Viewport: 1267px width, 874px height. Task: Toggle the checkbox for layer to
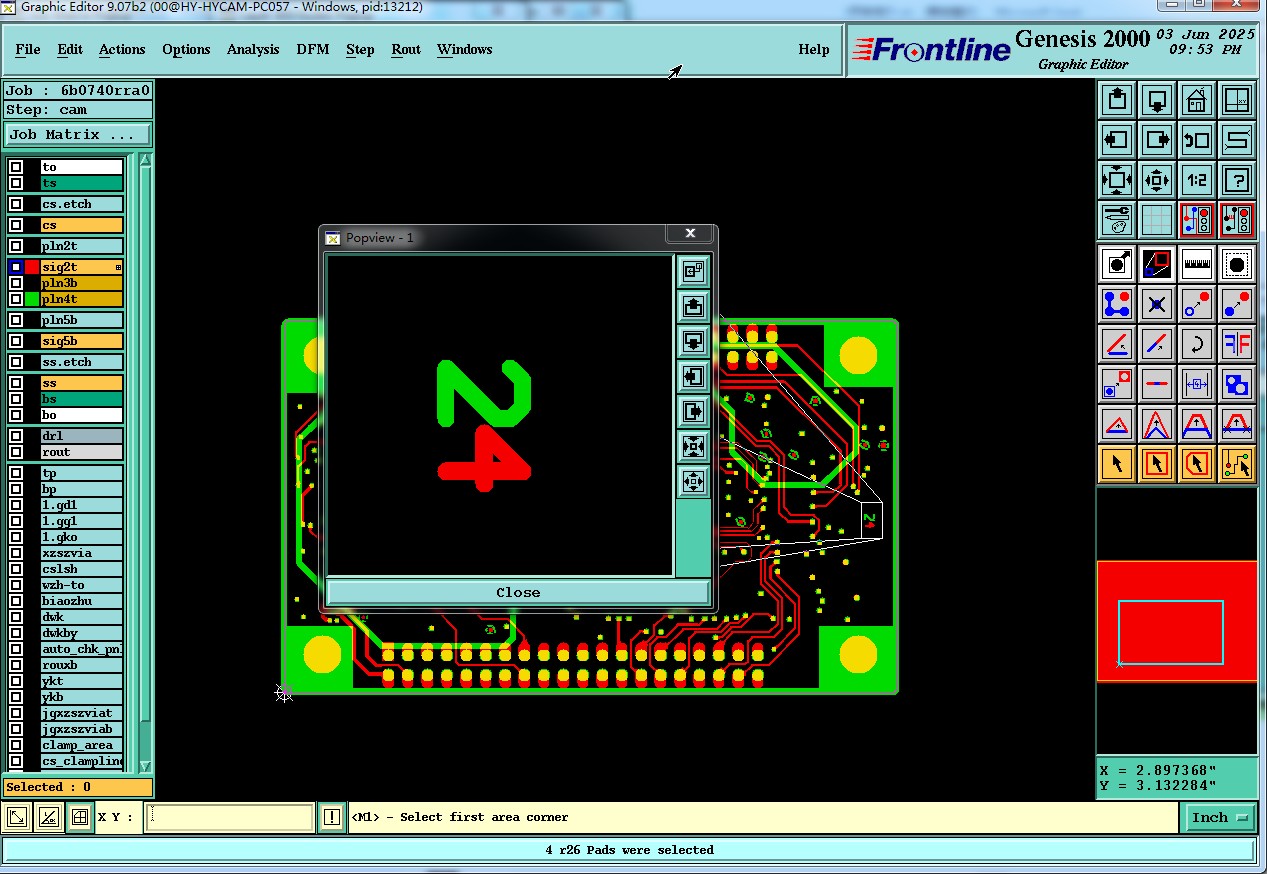click(16, 167)
